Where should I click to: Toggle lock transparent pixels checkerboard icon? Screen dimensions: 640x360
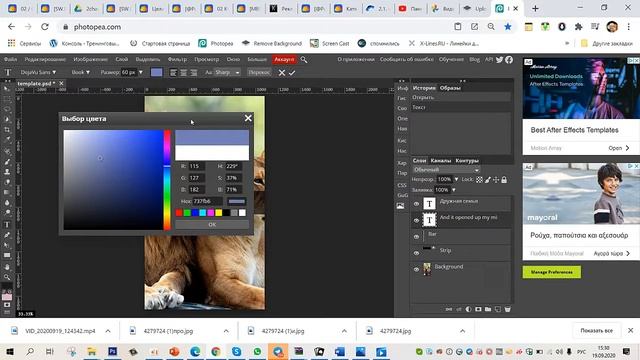[x=479, y=180]
